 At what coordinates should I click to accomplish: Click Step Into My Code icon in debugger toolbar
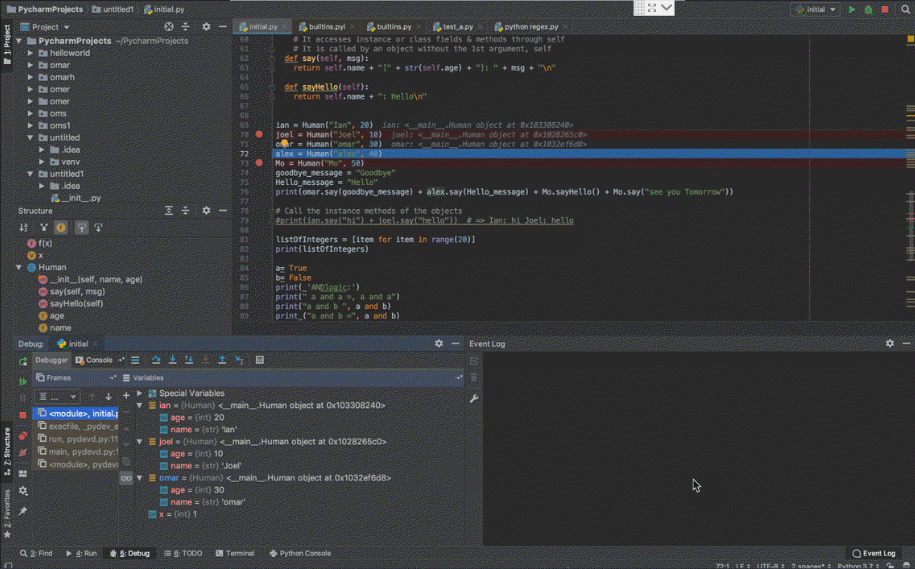coord(189,360)
